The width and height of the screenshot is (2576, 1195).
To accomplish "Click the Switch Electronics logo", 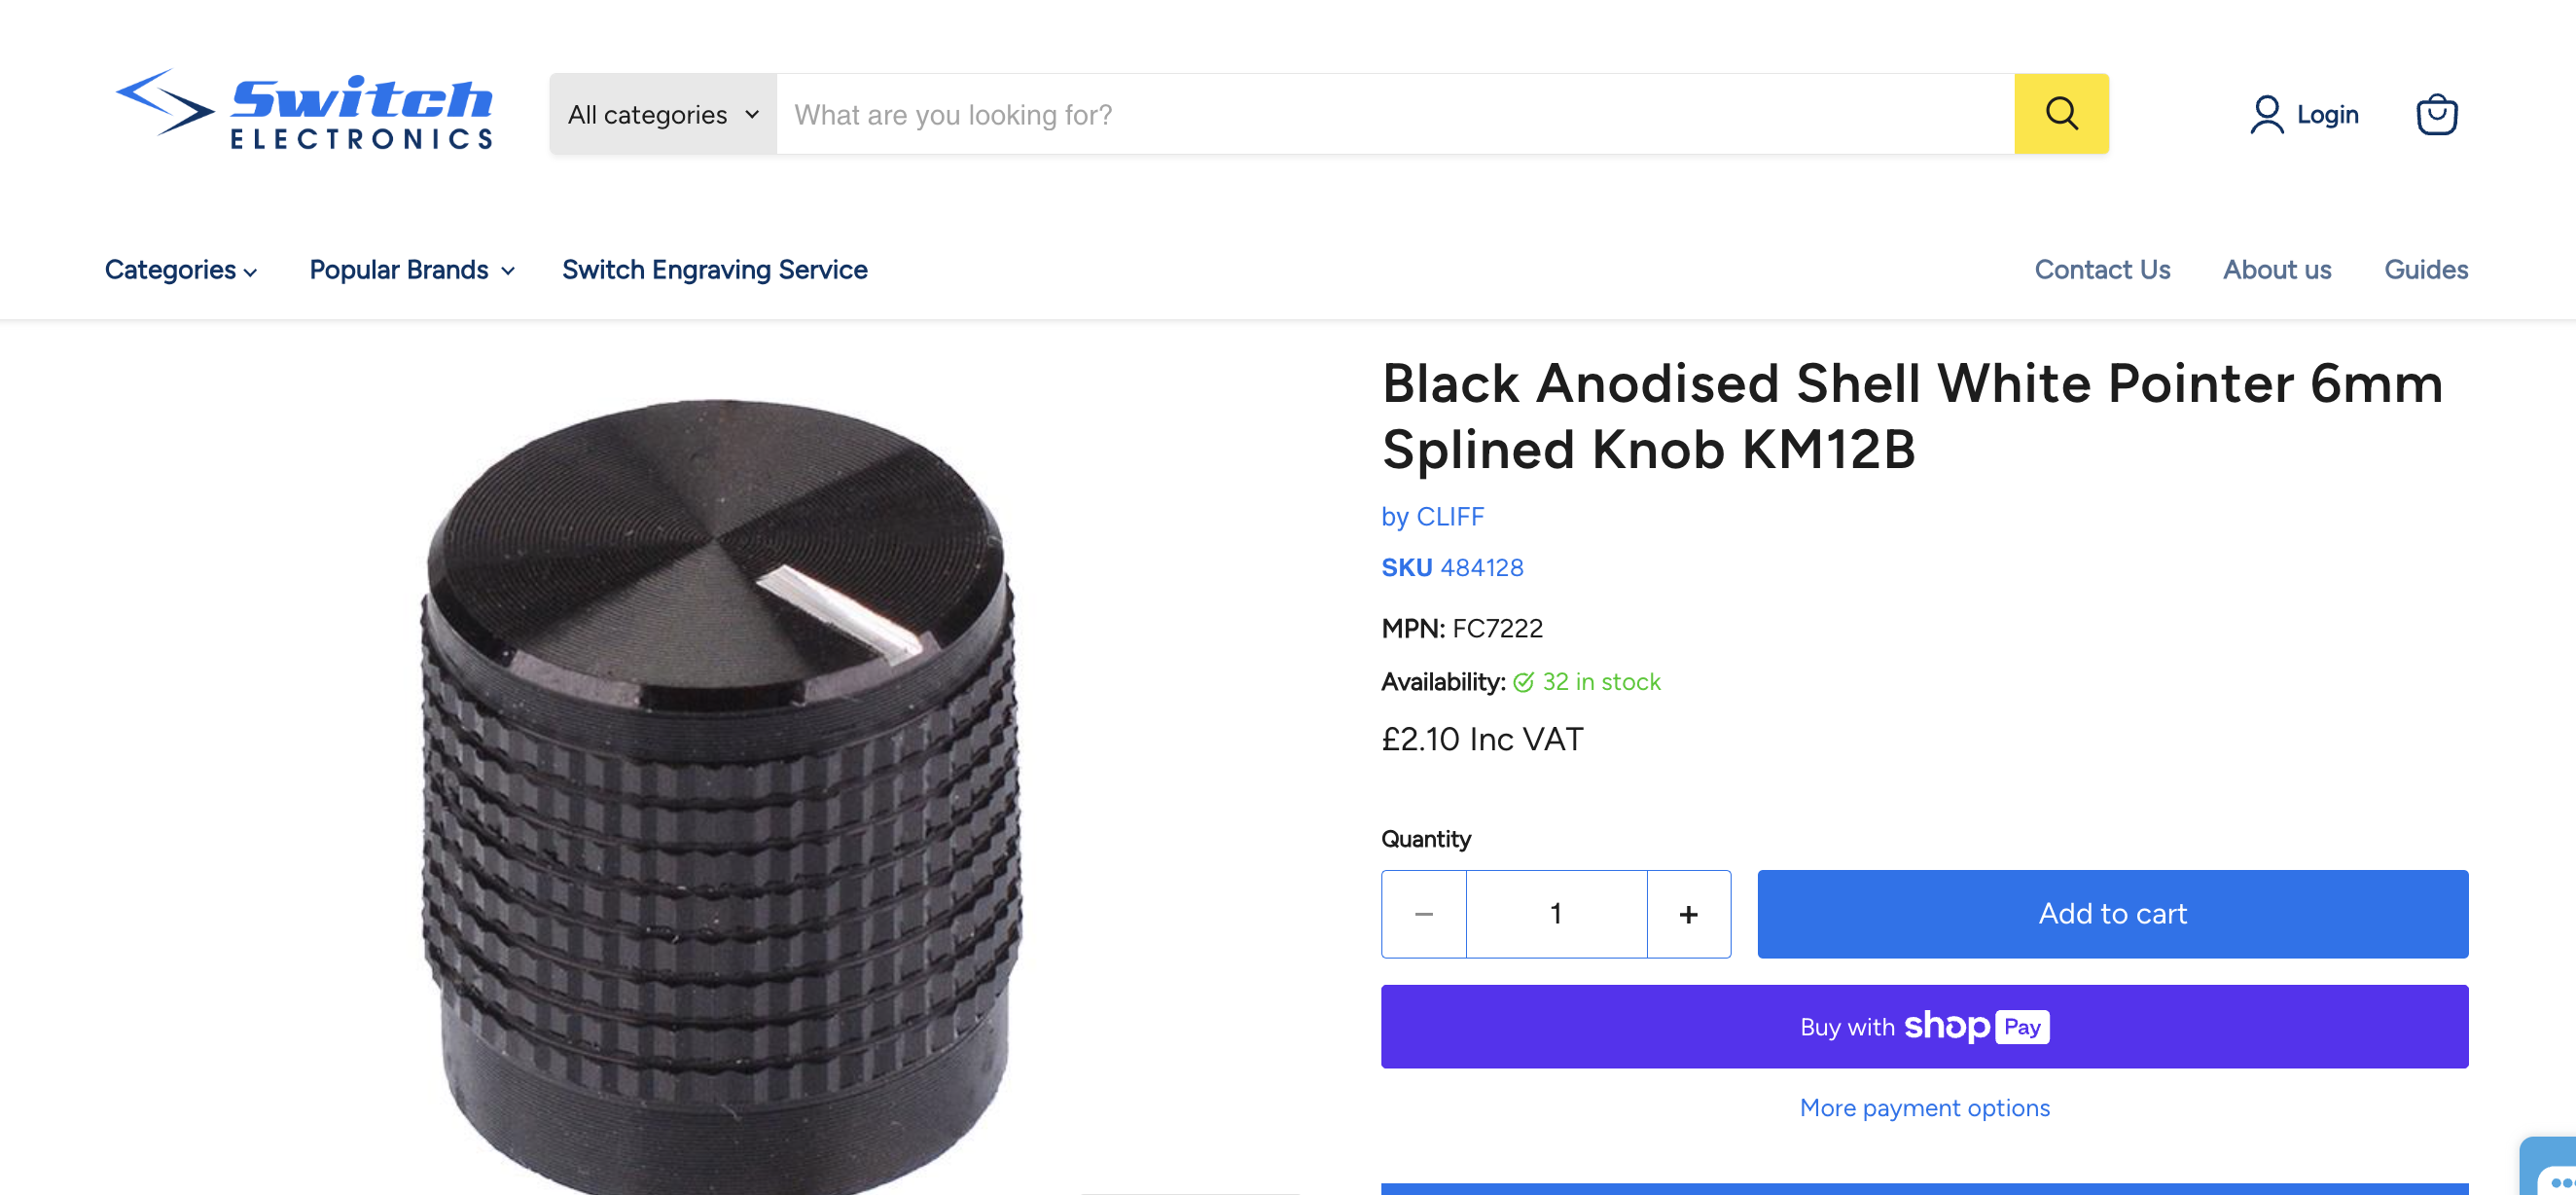I will click(x=304, y=111).
